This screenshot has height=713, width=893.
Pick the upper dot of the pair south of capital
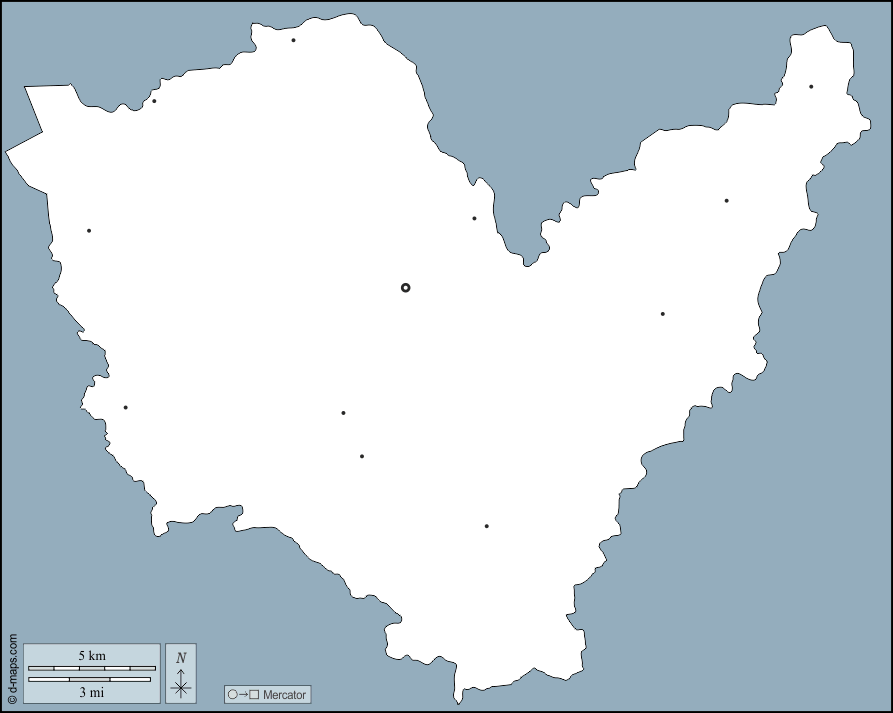tap(343, 413)
